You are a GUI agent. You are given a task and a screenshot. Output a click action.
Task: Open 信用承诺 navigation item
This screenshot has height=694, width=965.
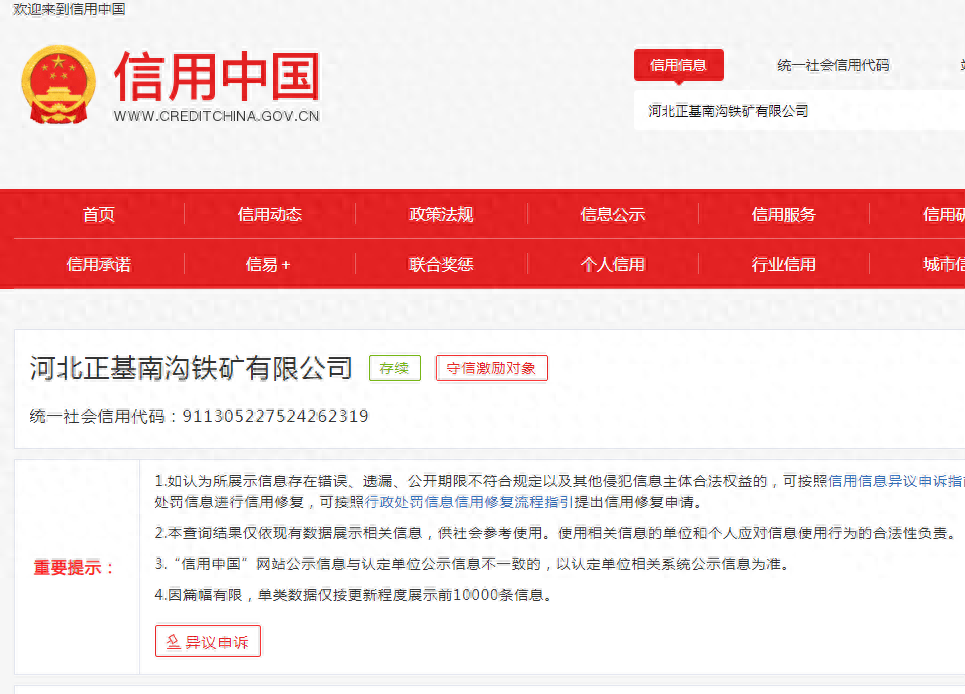coord(98,264)
